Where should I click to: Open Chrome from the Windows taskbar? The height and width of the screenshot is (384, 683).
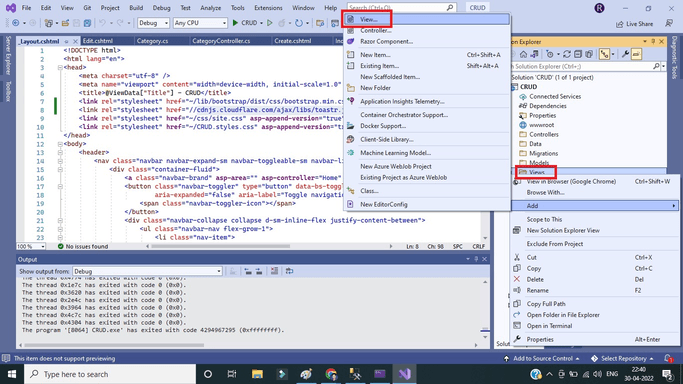pos(331,374)
